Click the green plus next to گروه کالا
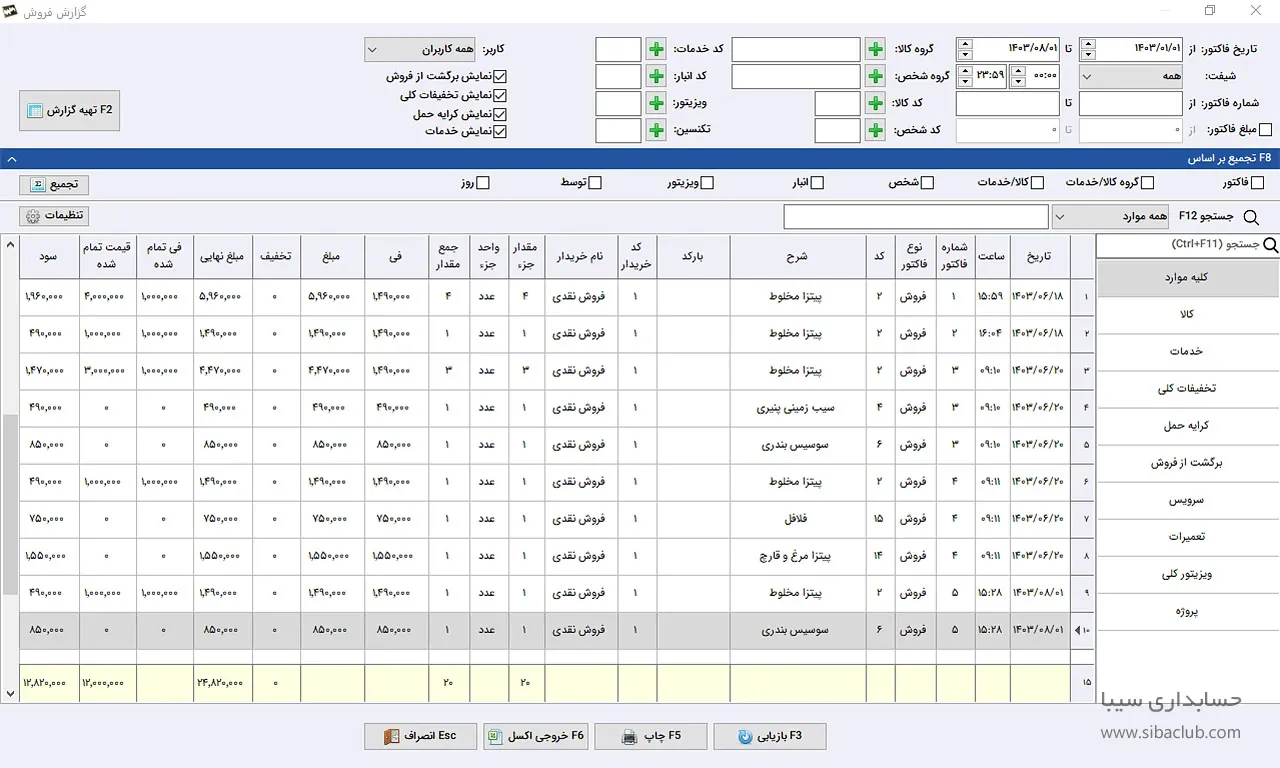The height and width of the screenshot is (768, 1280). click(875, 50)
